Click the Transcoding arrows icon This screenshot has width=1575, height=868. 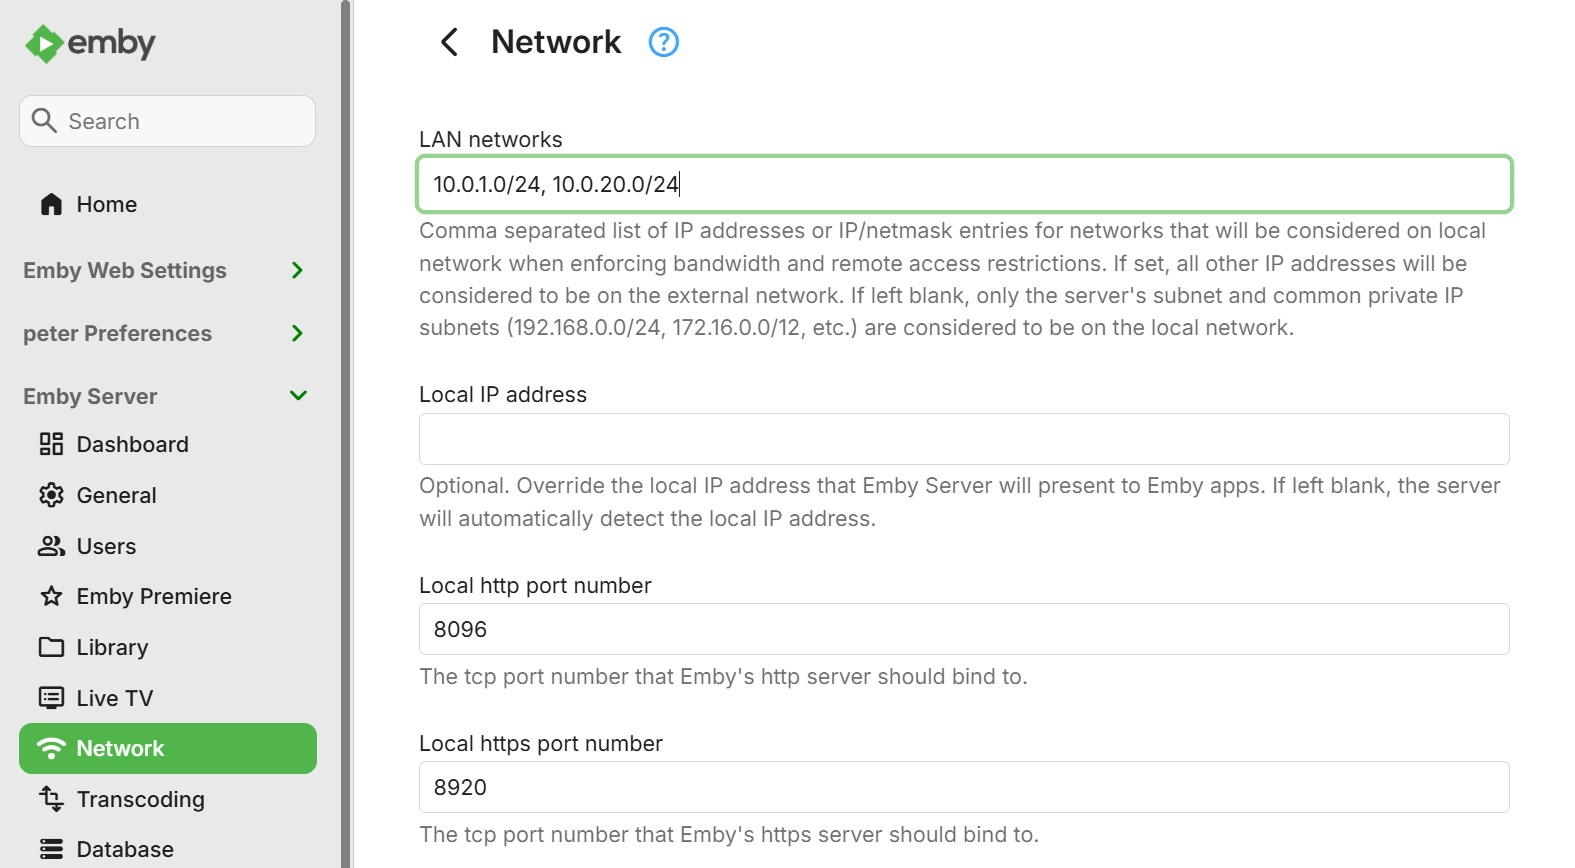tap(51, 799)
